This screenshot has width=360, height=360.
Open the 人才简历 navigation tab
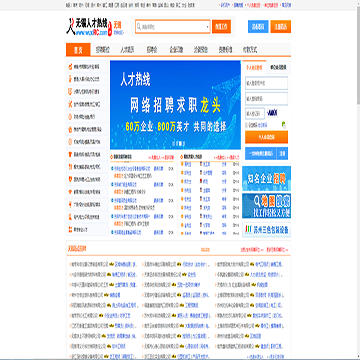[x=127, y=50]
